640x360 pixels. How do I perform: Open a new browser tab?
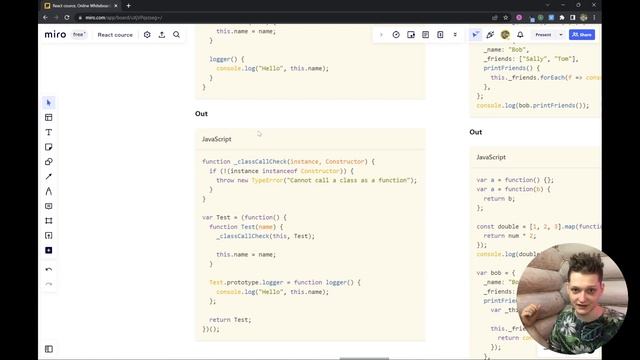click(x=128, y=6)
